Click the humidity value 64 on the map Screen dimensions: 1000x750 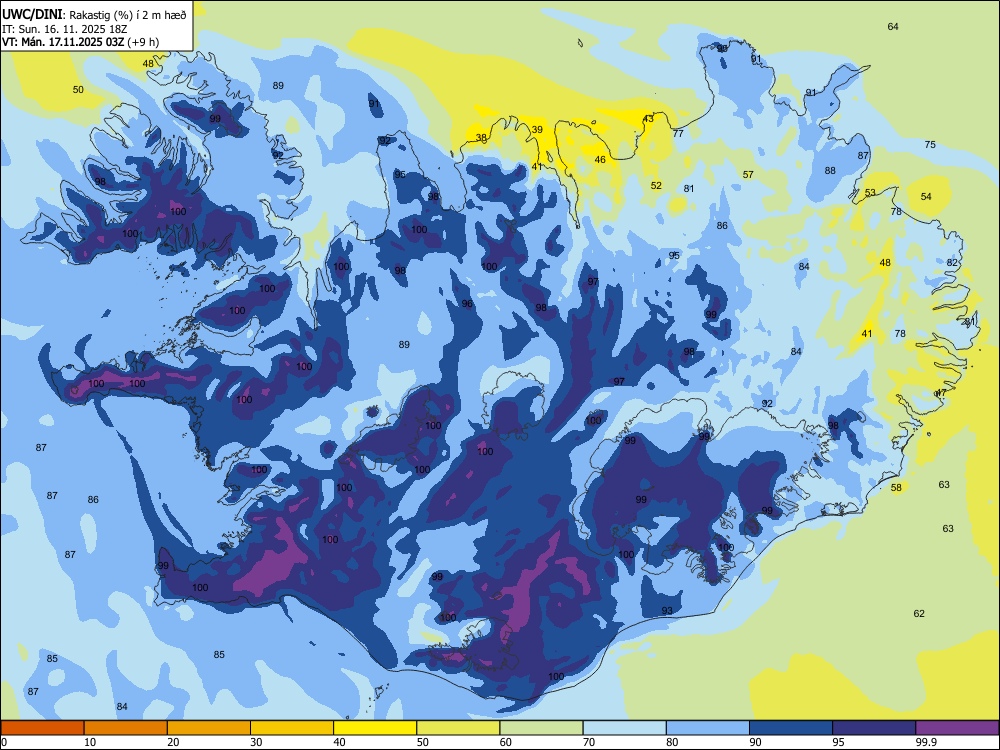893,26
